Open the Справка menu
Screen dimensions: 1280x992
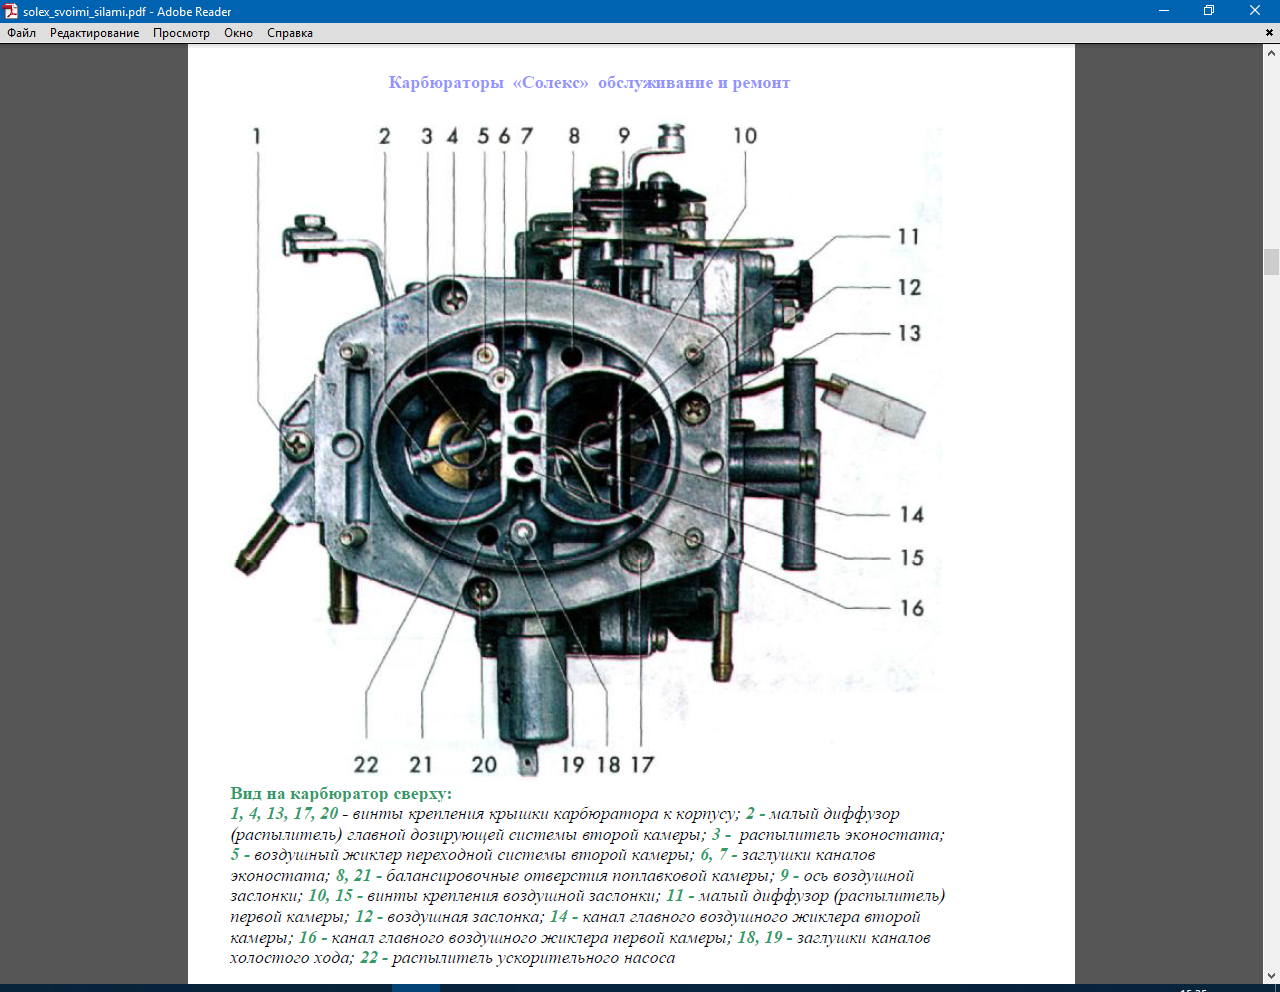click(290, 33)
